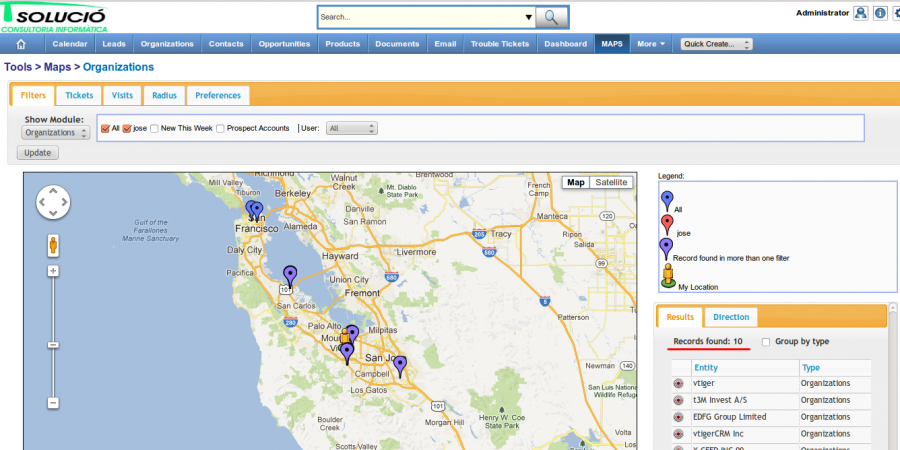
Task: Open the user profile icon beside Administrator
Action: click(x=861, y=13)
